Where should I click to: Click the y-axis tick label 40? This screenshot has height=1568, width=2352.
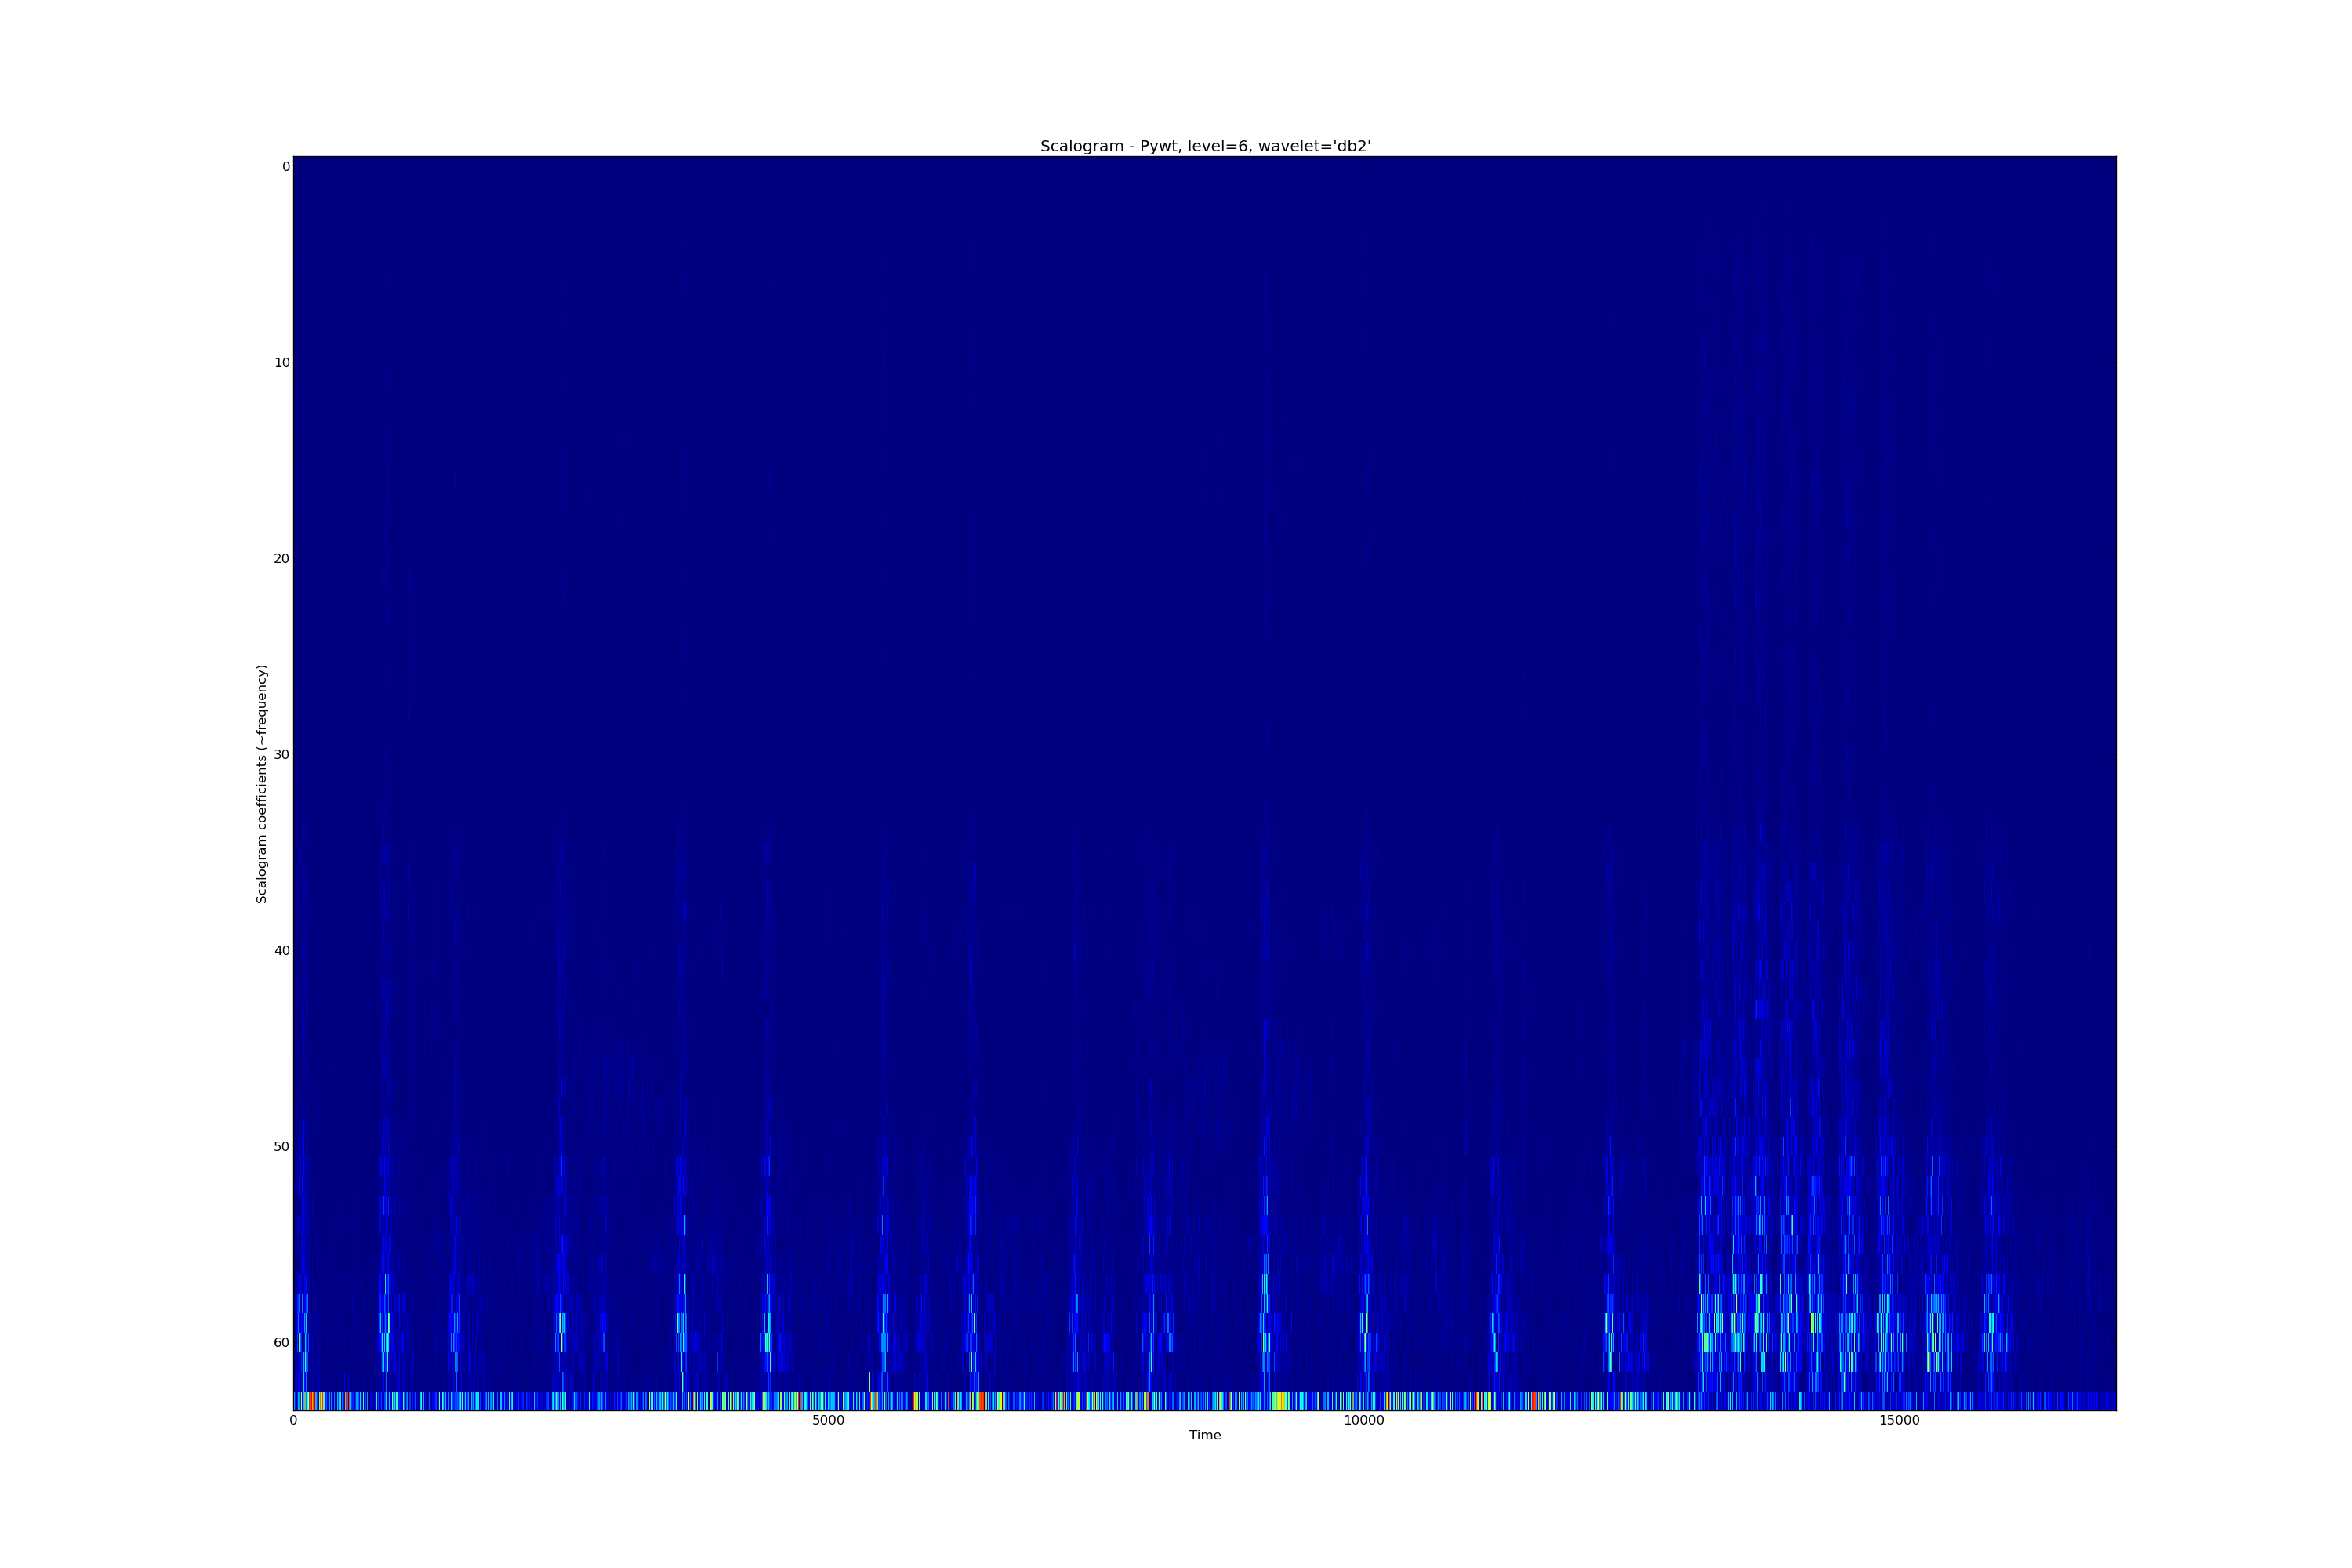click(282, 951)
